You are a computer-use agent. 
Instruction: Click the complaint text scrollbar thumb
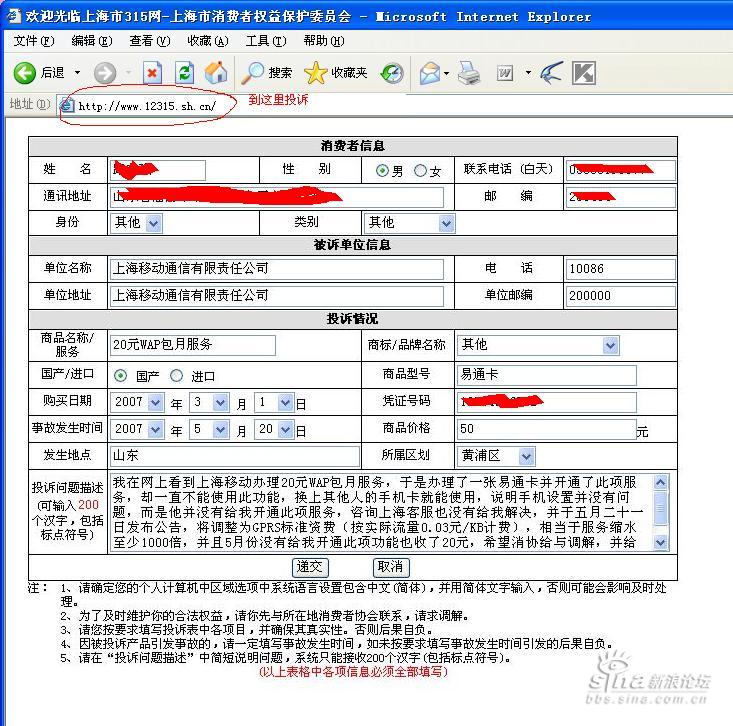[661, 508]
